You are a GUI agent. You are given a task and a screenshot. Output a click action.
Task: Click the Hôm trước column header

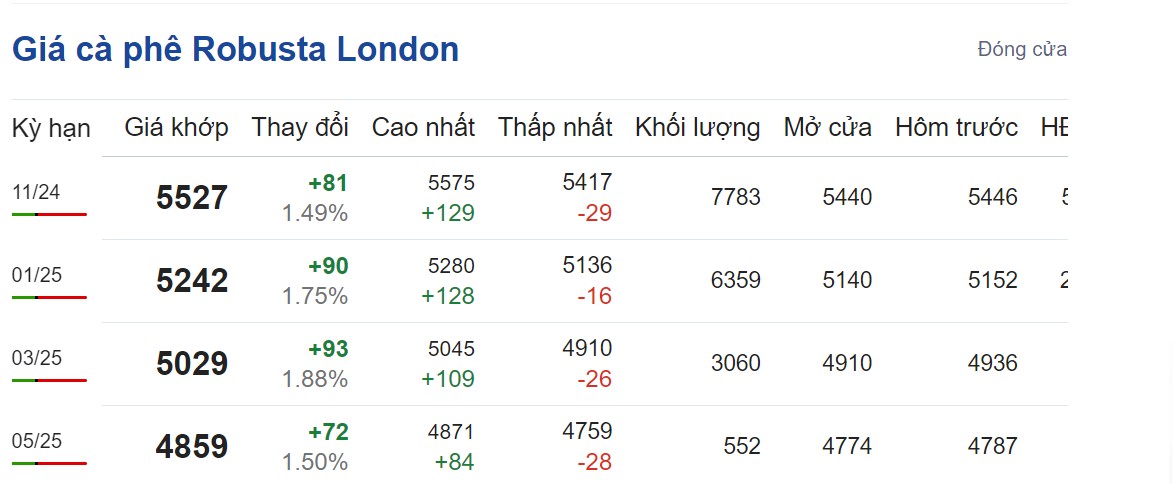coord(956,127)
